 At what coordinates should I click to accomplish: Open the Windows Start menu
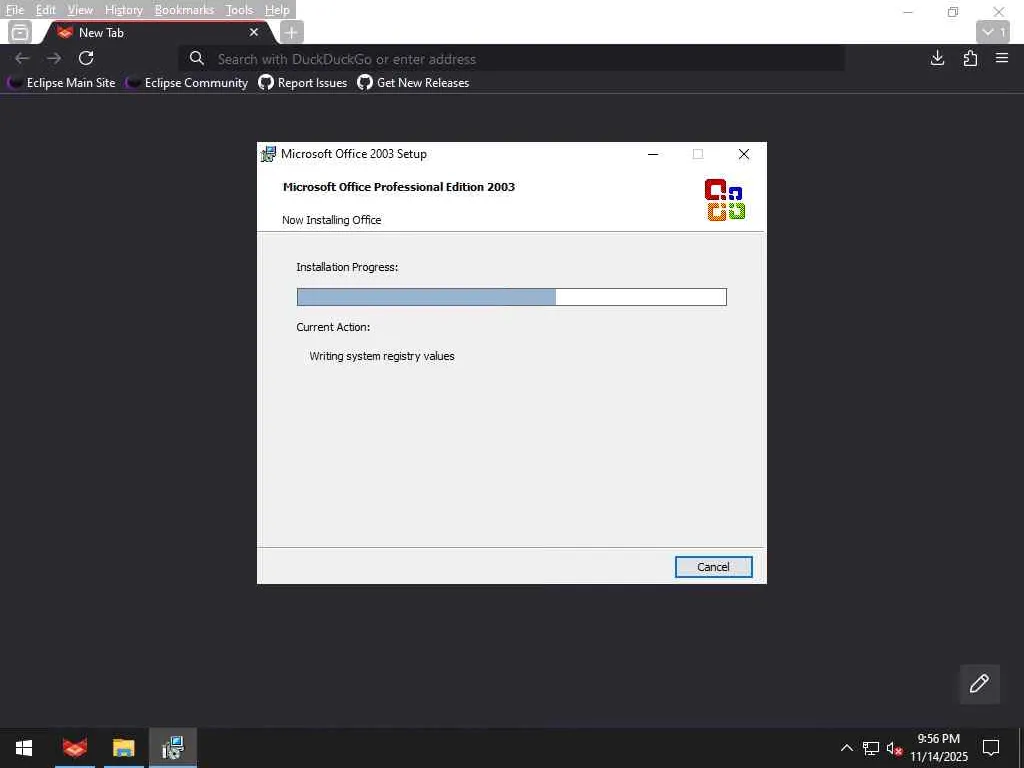coord(24,748)
